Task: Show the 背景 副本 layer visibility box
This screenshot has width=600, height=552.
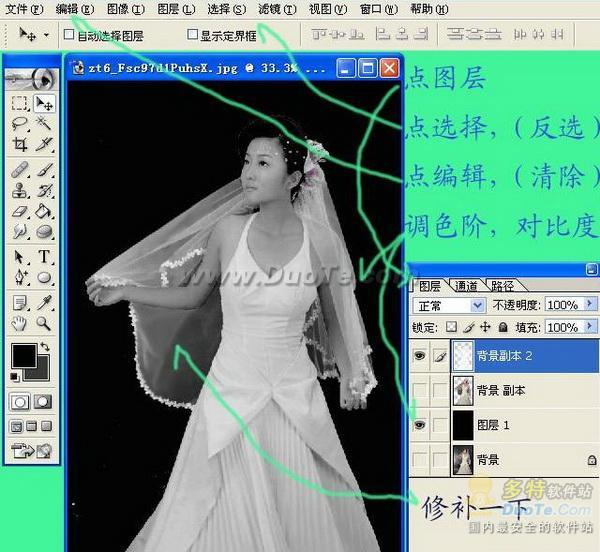Action: [x=420, y=391]
